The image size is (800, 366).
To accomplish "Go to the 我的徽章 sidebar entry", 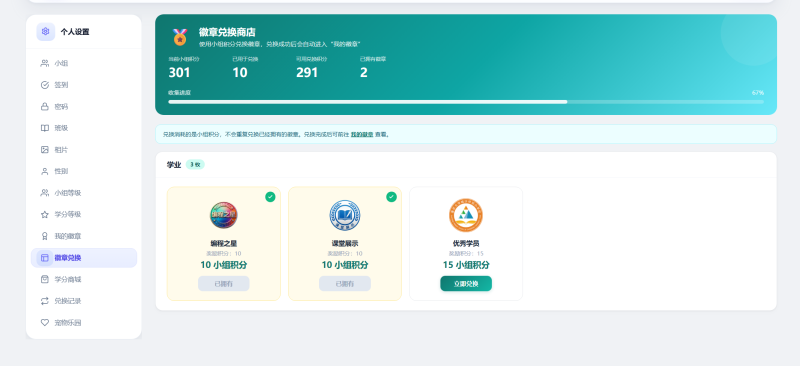I will click(x=84, y=236).
